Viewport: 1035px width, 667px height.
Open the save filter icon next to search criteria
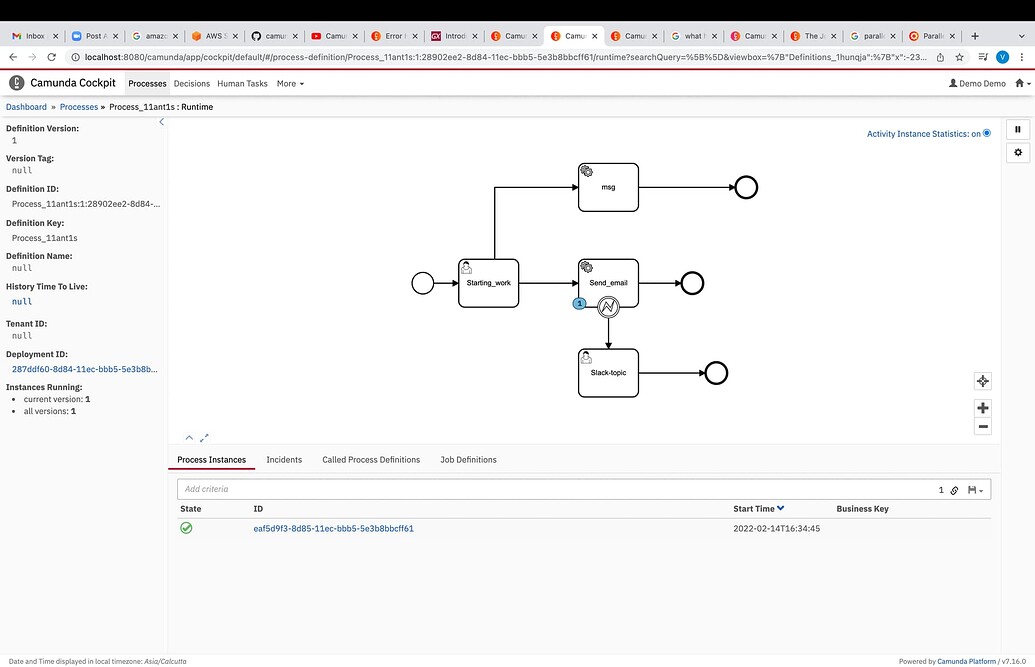click(969, 489)
